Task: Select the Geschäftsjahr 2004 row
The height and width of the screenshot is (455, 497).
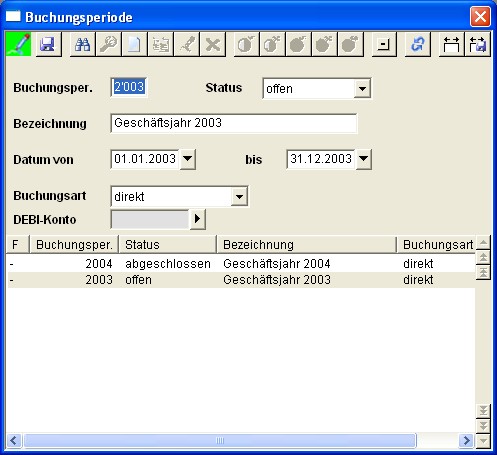Action: coord(241,264)
